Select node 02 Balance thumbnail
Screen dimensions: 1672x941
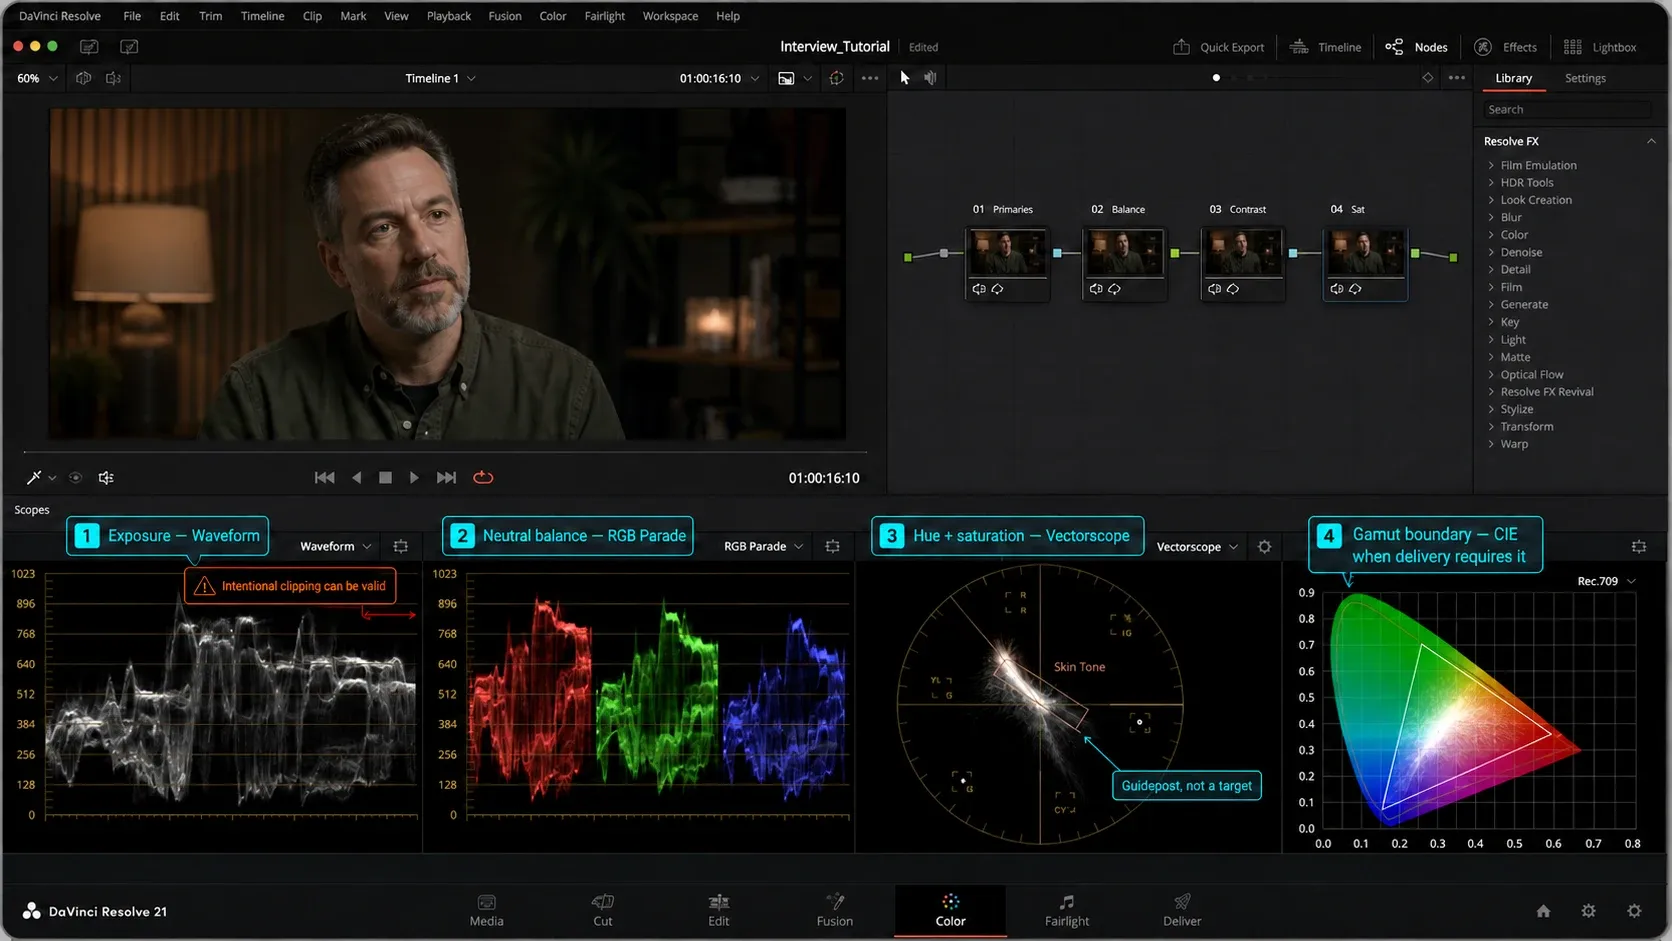coord(1124,253)
